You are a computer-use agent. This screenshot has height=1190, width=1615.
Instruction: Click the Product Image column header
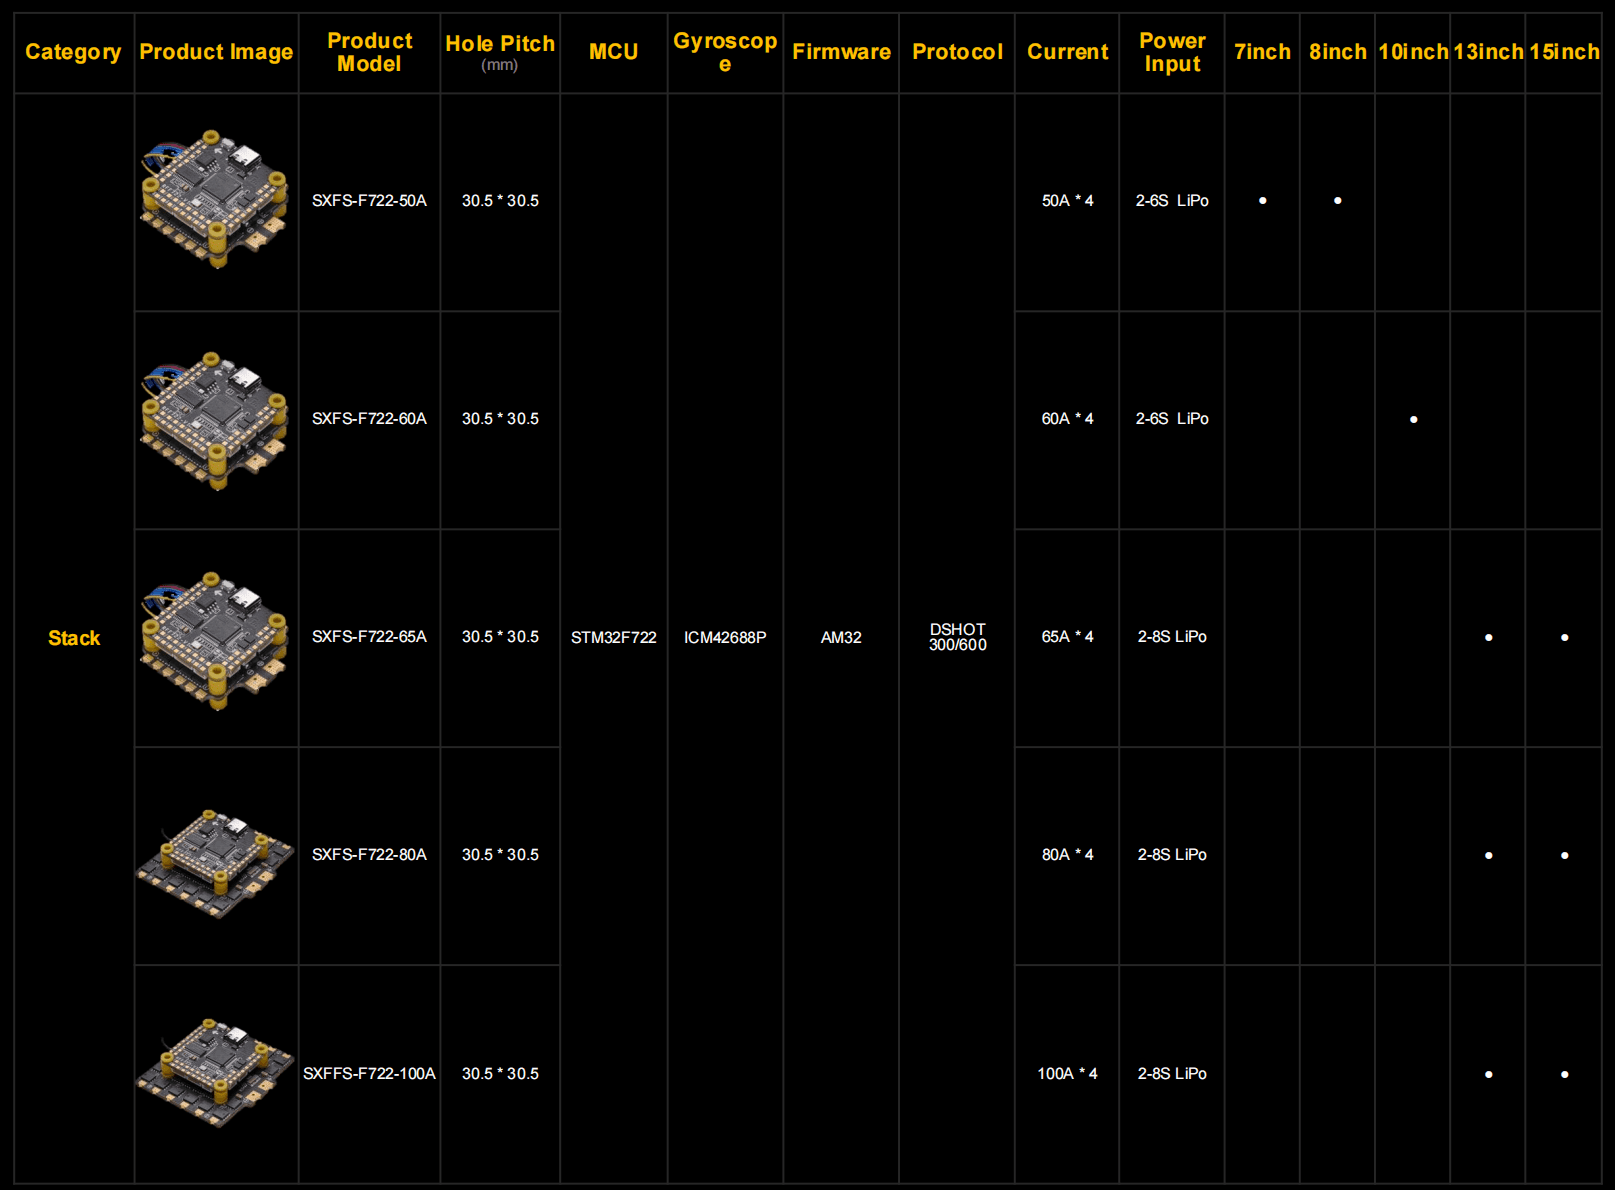pyautogui.click(x=216, y=52)
